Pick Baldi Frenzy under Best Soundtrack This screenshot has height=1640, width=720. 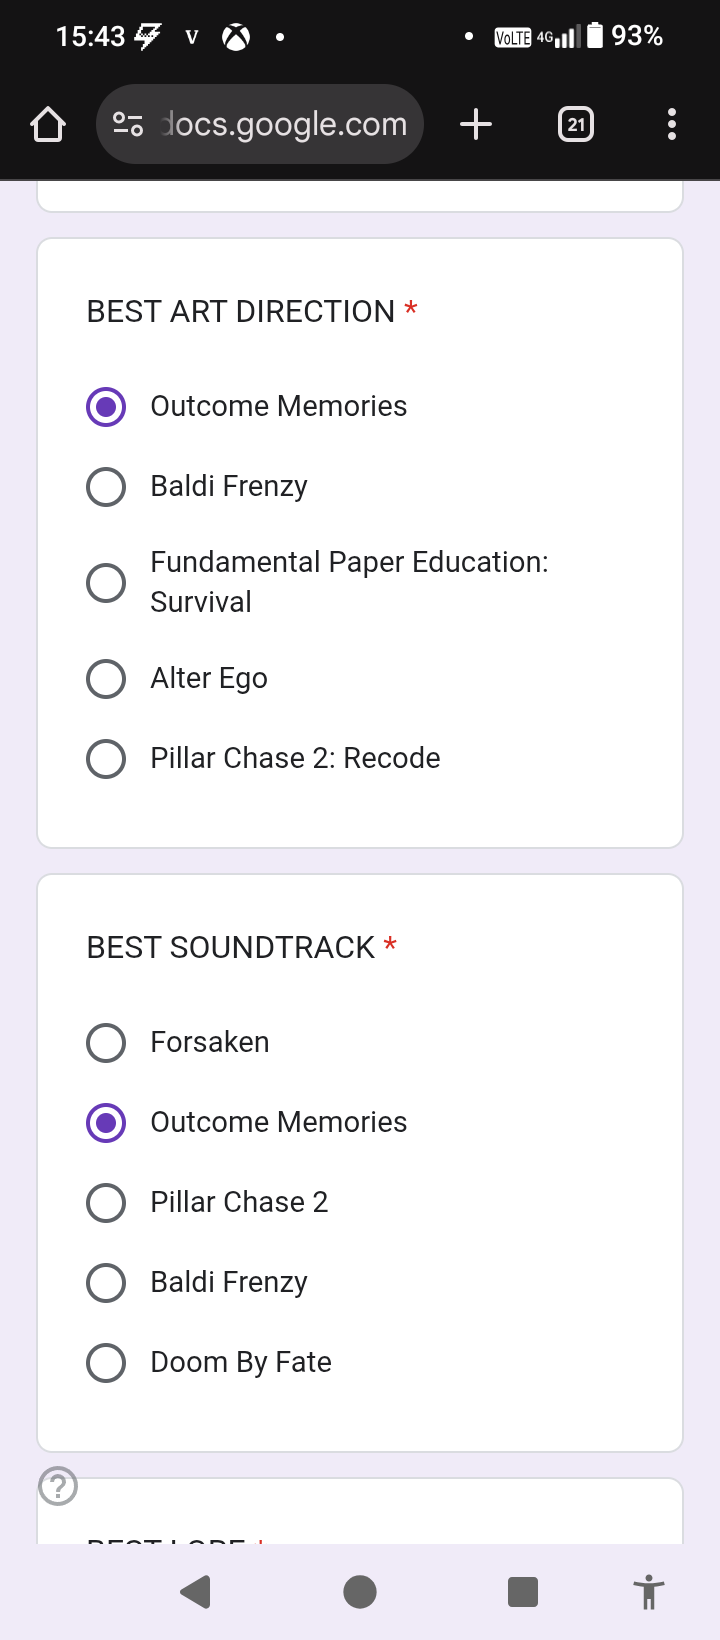(x=106, y=1283)
